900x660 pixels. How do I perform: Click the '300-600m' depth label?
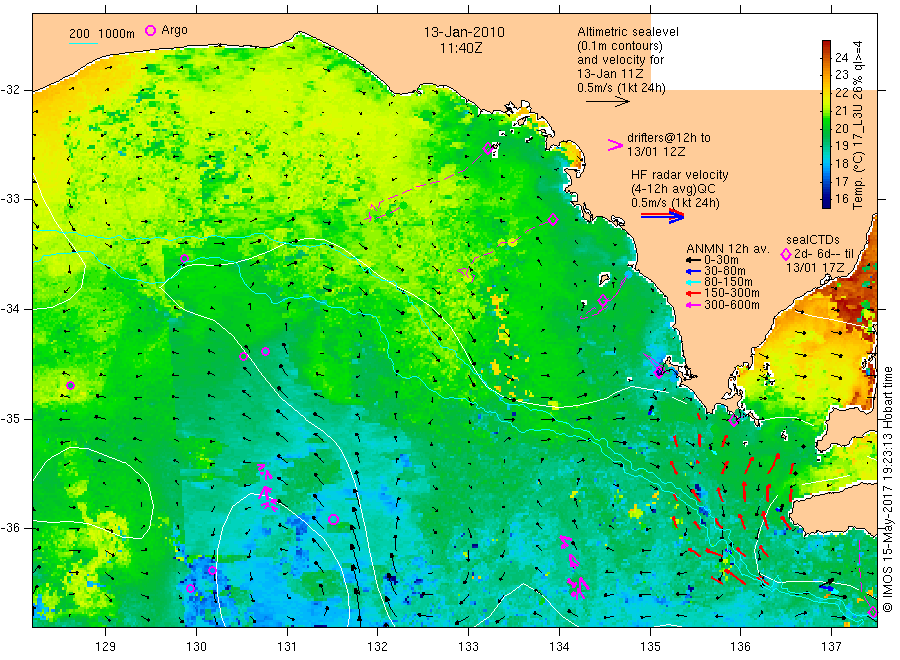731,305
